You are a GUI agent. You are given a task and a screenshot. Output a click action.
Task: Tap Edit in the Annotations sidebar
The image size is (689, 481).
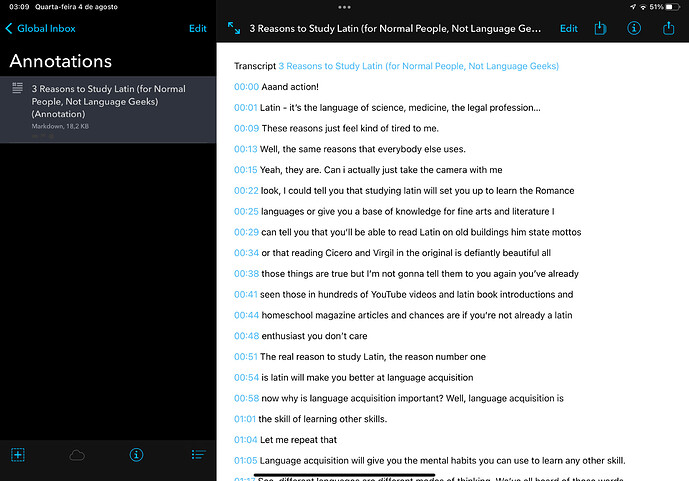(198, 29)
